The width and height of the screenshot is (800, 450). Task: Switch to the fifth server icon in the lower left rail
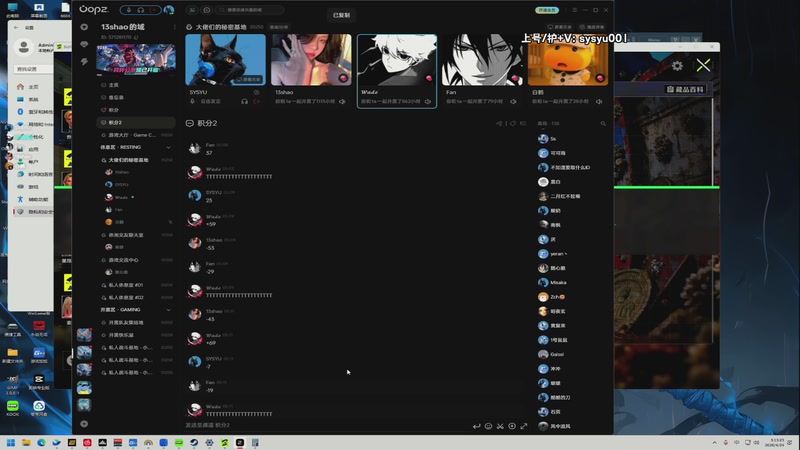pos(84,405)
